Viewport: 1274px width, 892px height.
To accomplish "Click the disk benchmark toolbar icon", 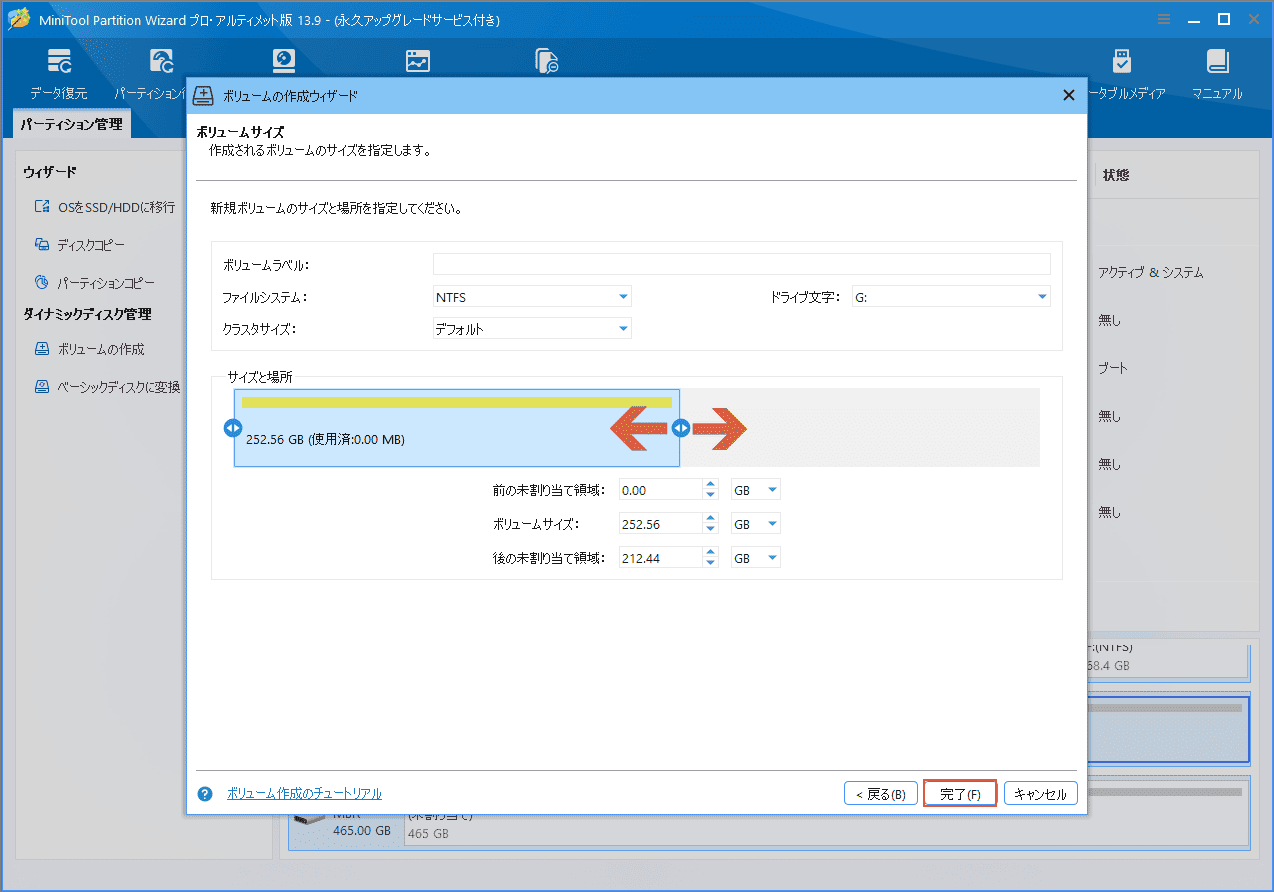I will pos(285,61).
